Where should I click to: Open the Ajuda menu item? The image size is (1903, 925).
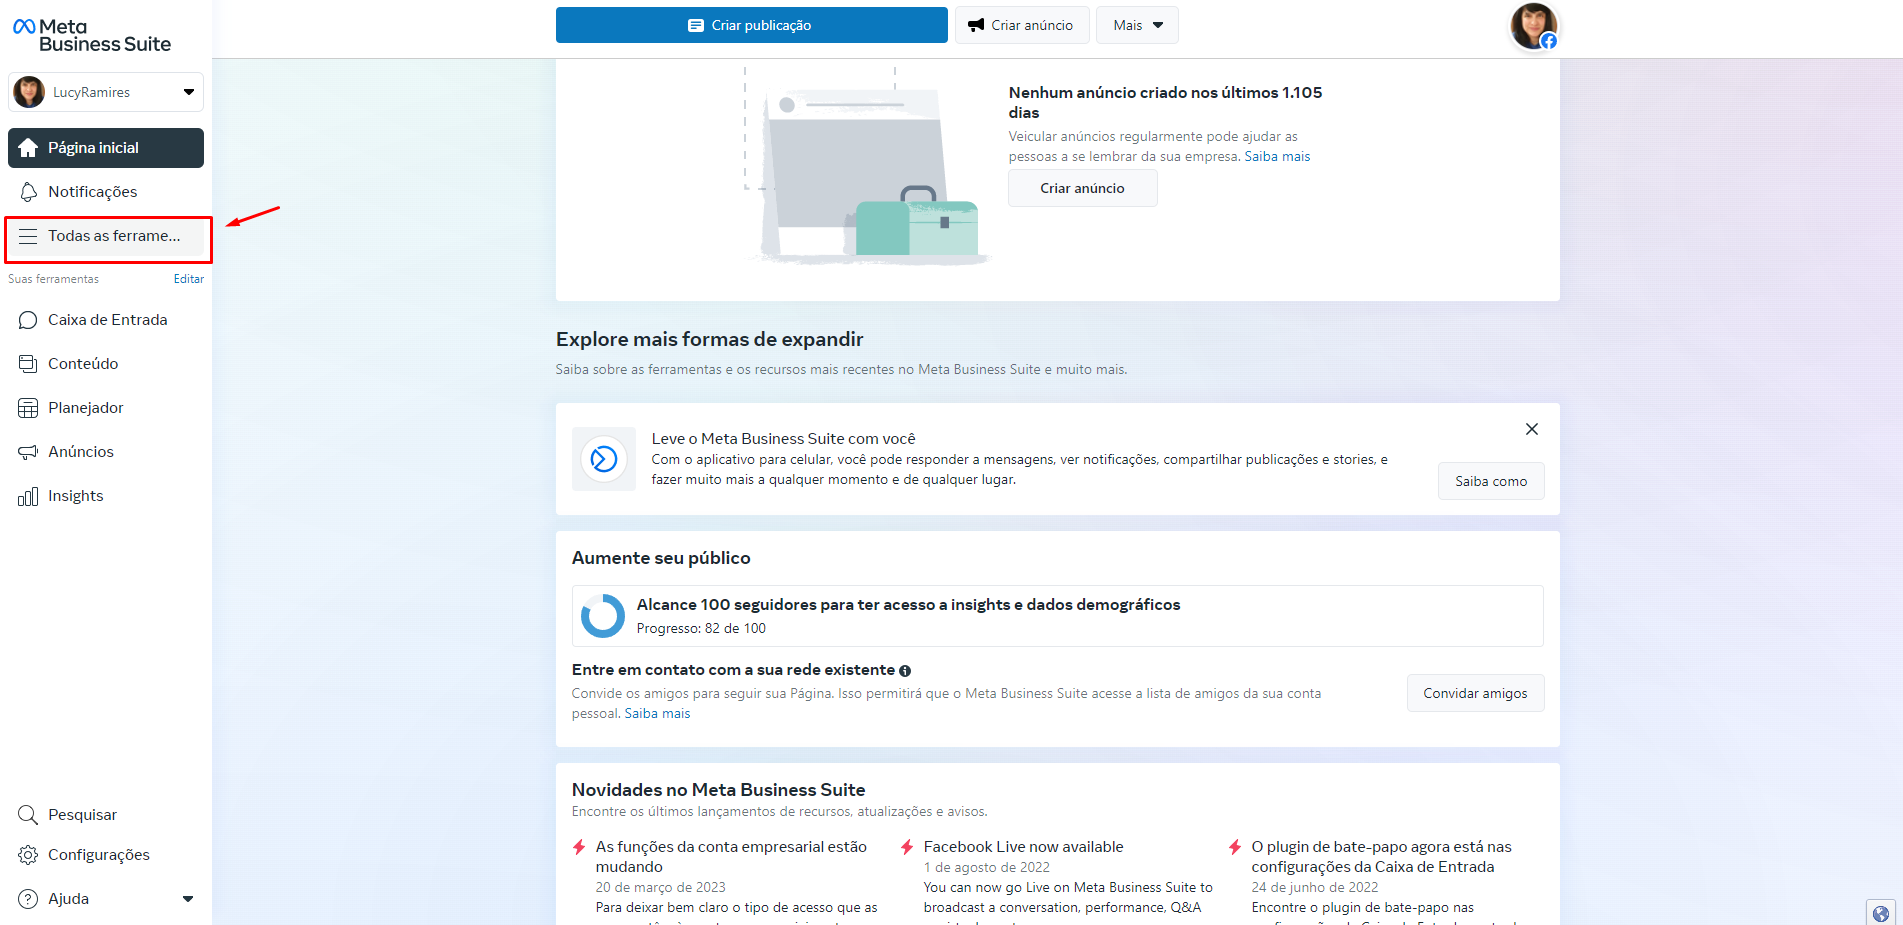click(x=106, y=899)
